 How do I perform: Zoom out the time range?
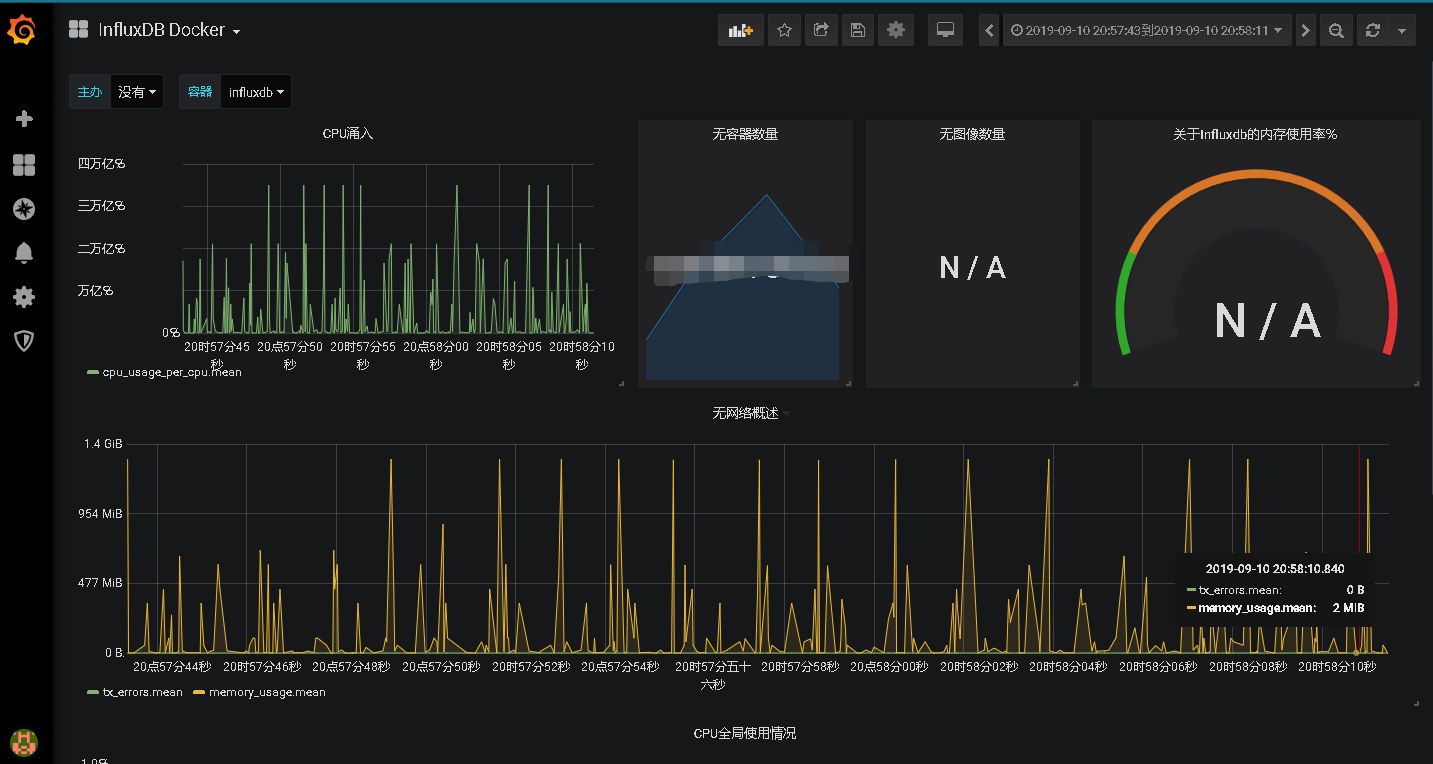(1335, 30)
